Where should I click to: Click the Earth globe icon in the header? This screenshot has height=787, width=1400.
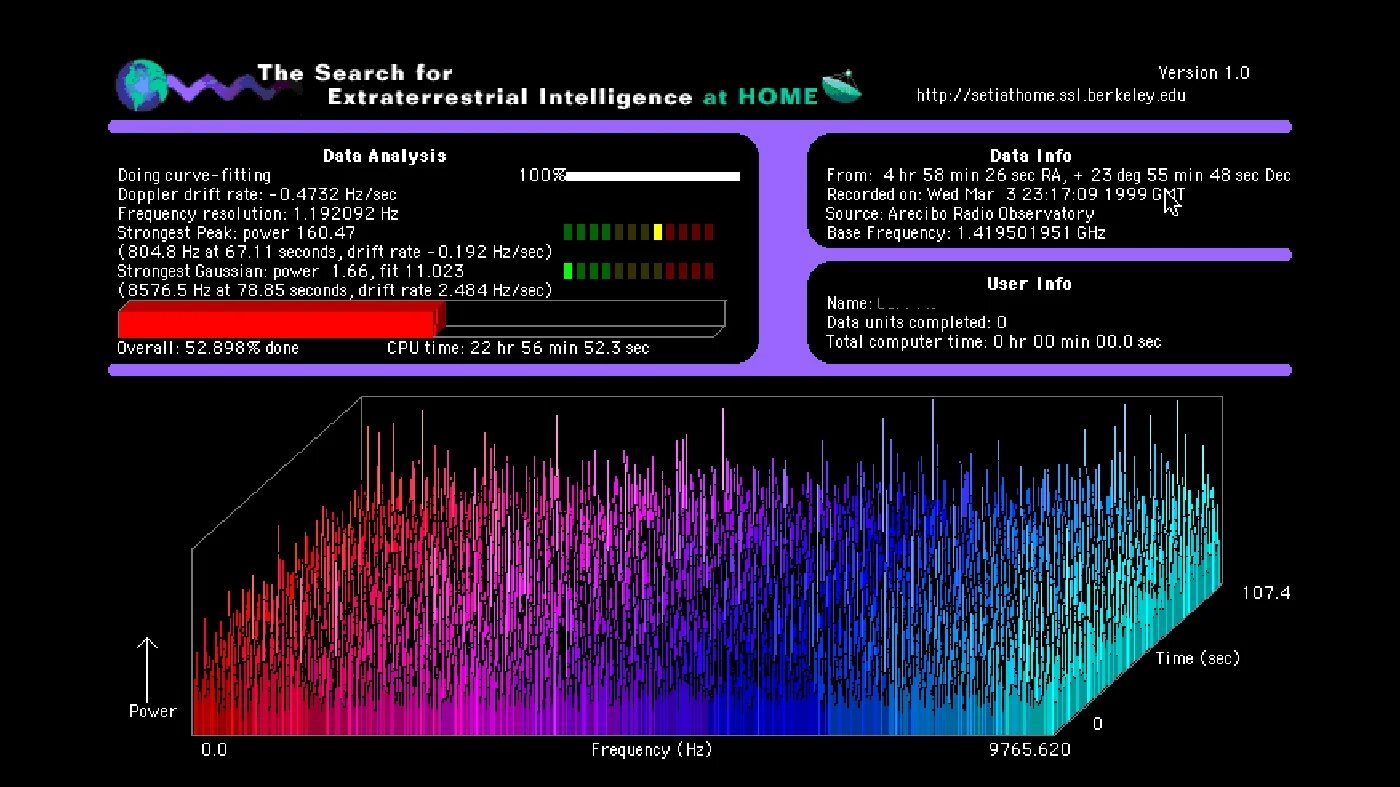pos(139,86)
